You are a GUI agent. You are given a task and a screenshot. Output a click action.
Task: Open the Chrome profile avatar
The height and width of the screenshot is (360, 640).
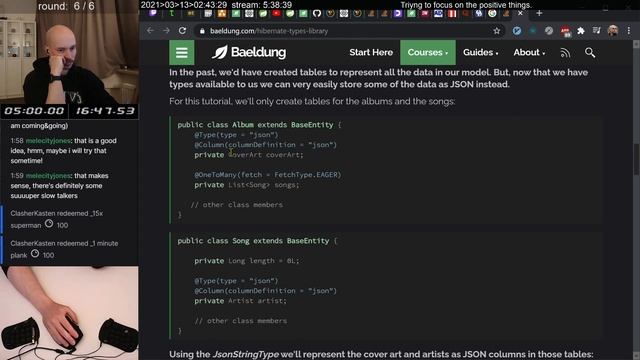[x=613, y=31]
